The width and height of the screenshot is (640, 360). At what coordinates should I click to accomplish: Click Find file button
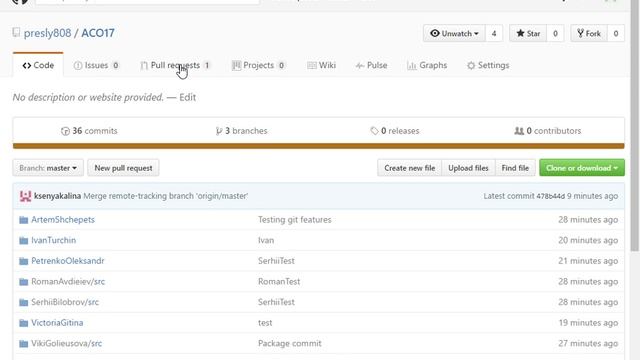pos(515,168)
